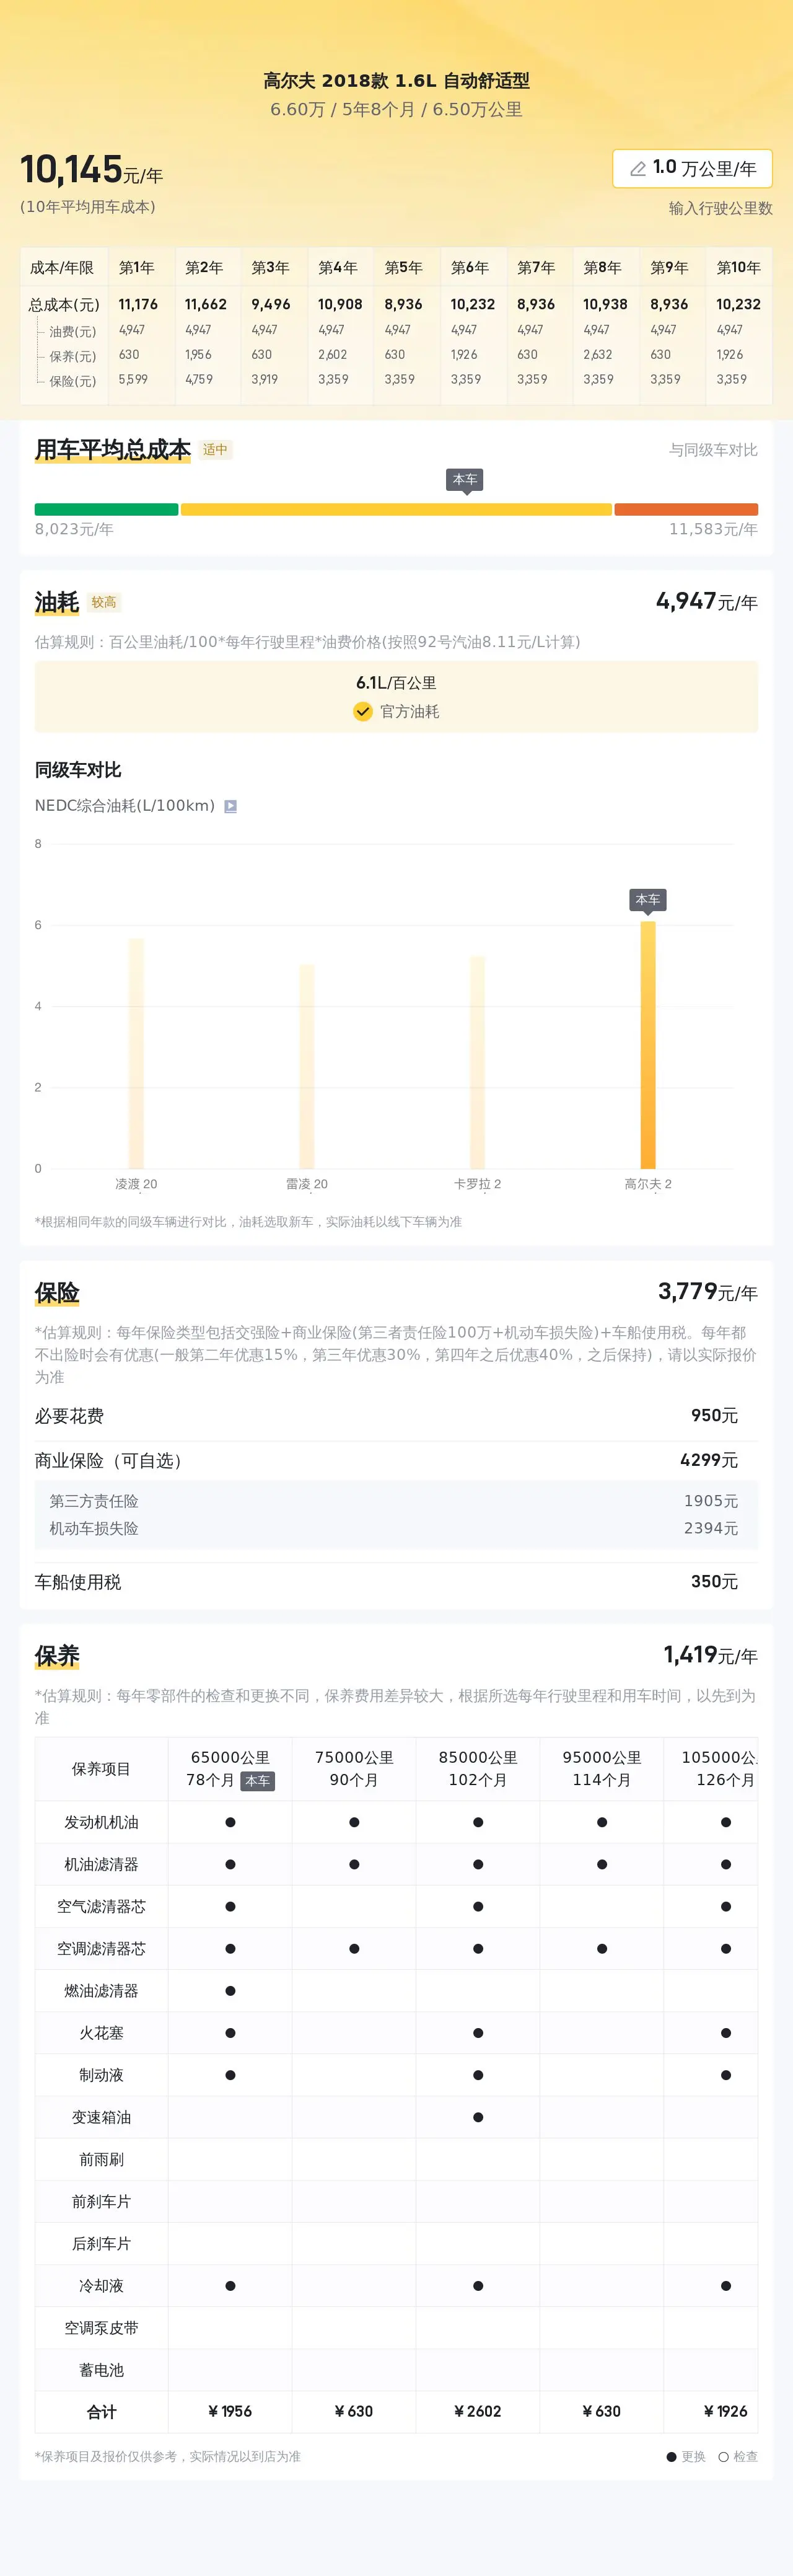793x2576 pixels.
Task: Select the yellow middle segment of cost bar
Action: point(396,509)
